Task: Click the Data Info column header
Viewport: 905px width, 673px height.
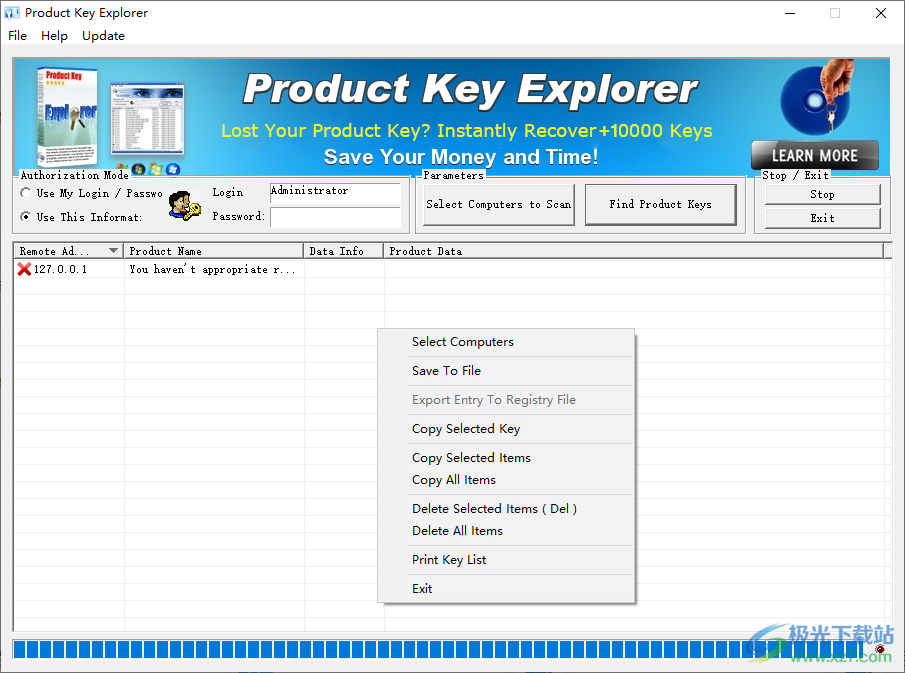Action: (343, 251)
